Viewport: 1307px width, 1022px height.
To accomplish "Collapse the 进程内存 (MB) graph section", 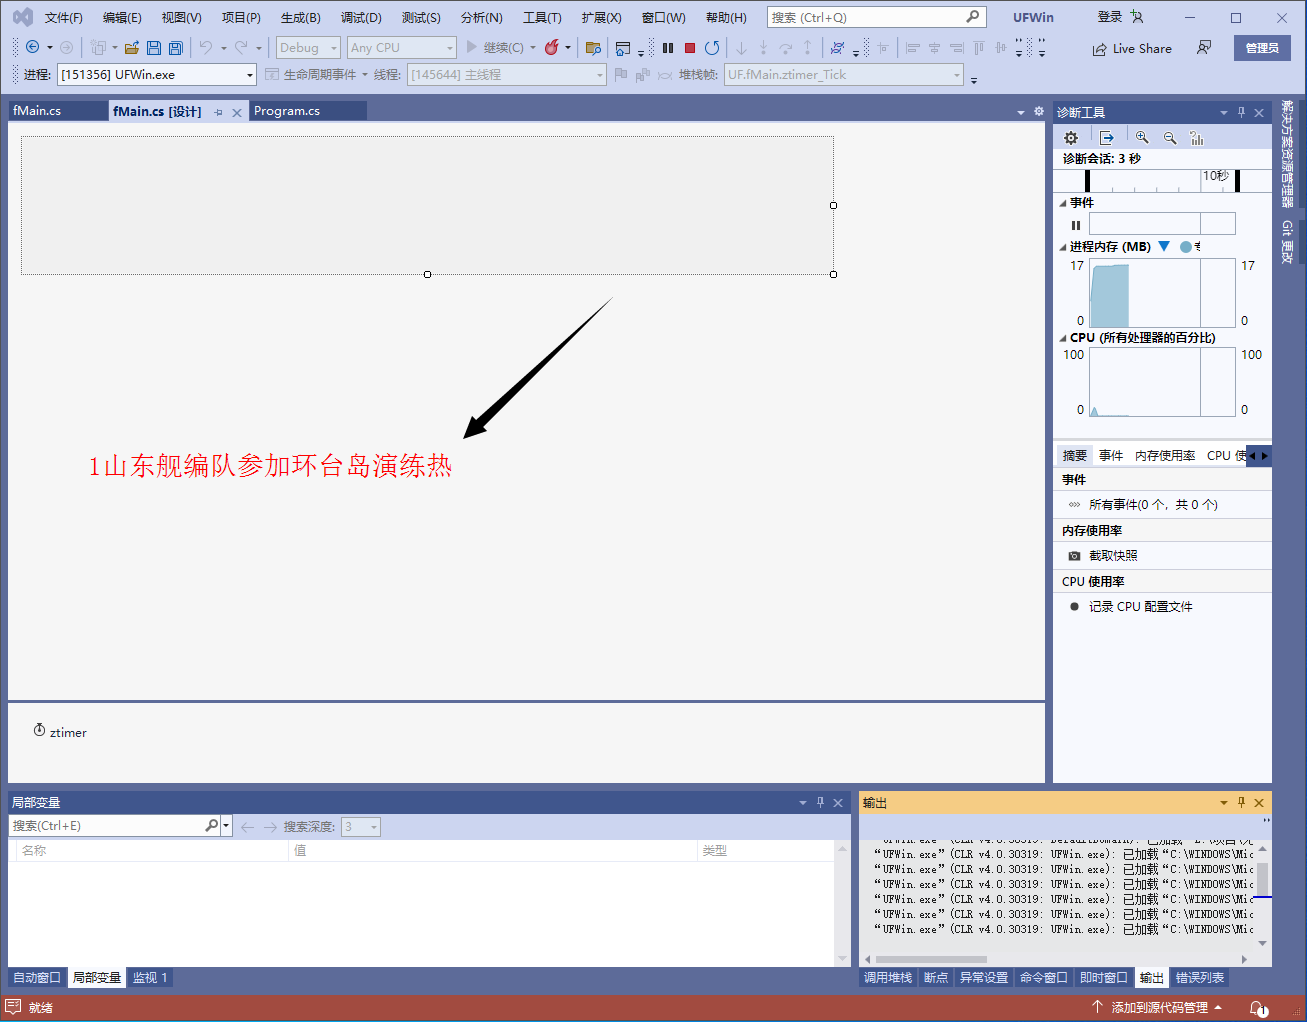I will tap(1063, 247).
